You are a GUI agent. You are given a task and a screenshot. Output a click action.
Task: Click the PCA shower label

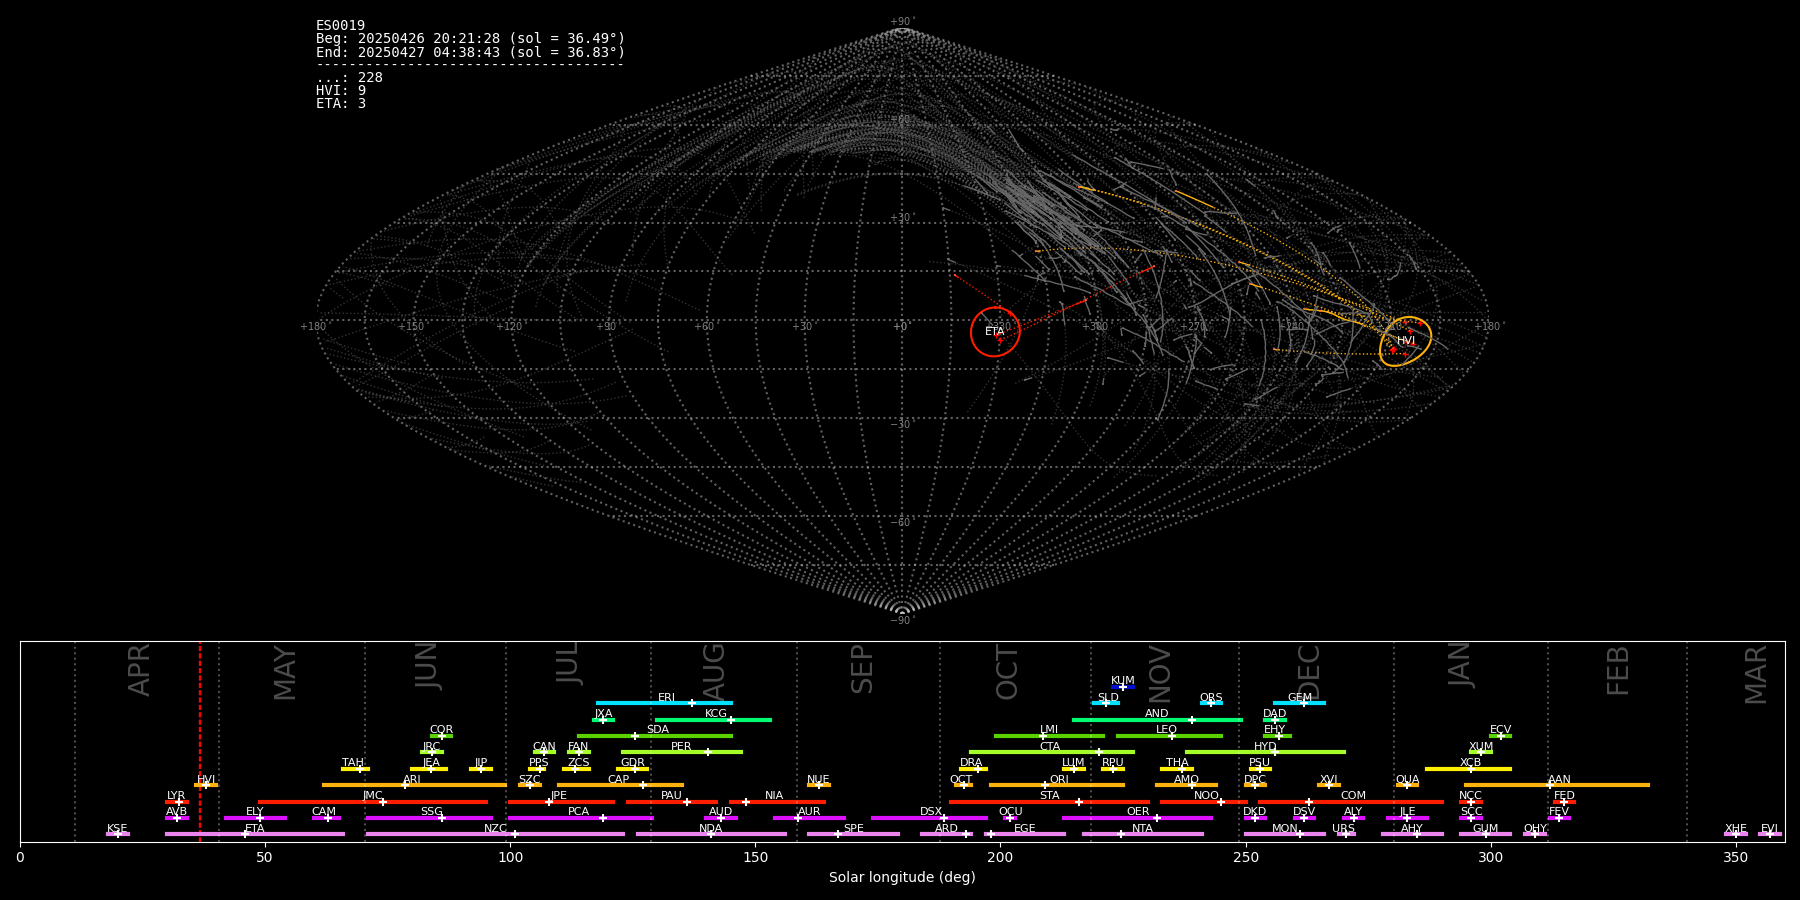(578, 812)
